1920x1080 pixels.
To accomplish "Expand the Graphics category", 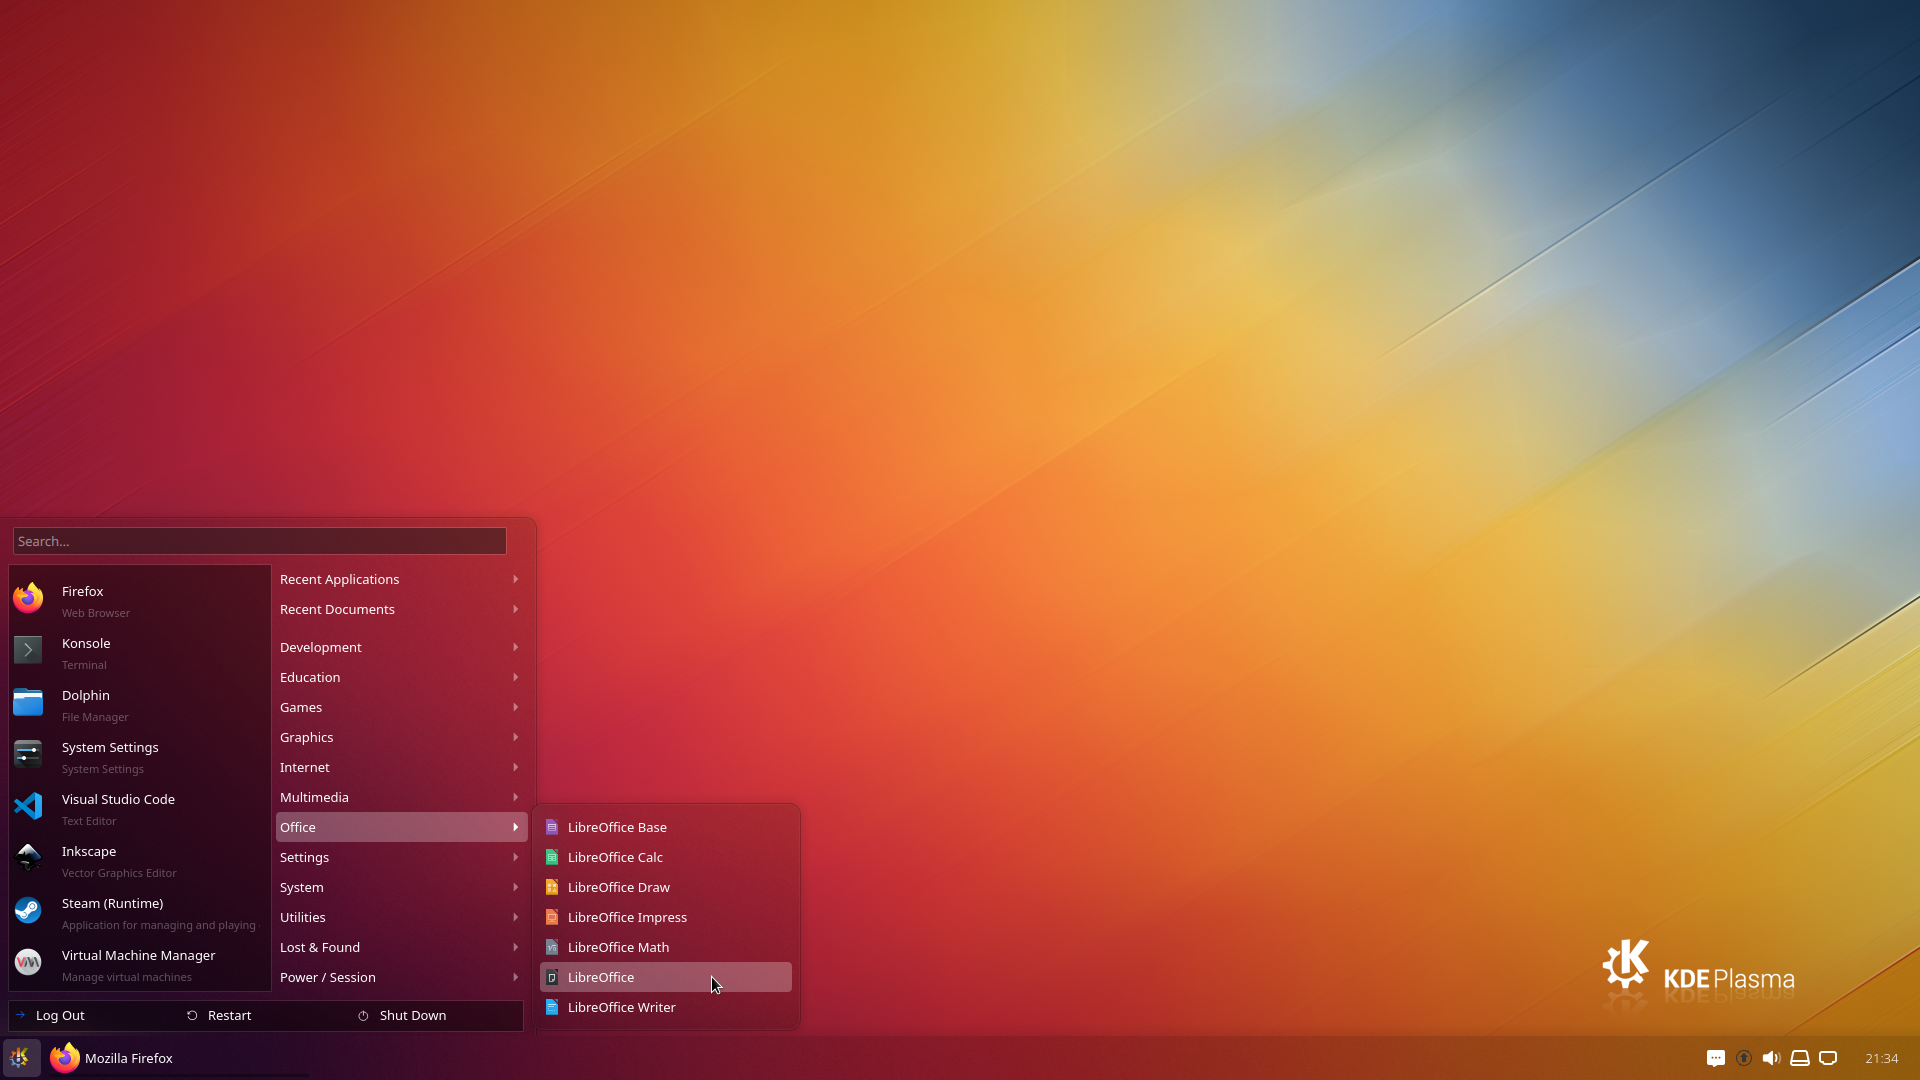I will [x=400, y=737].
